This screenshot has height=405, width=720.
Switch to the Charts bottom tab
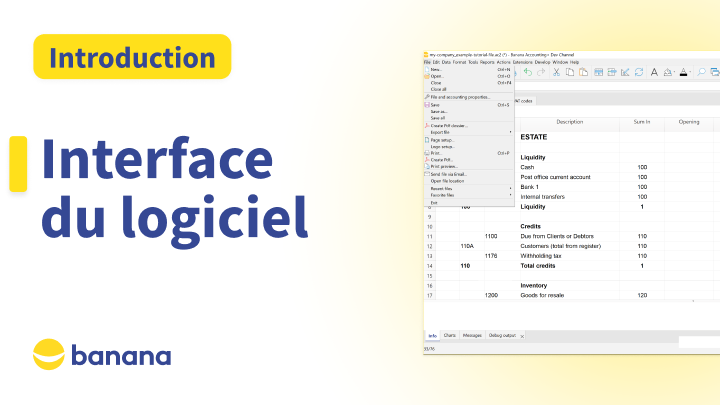450,336
